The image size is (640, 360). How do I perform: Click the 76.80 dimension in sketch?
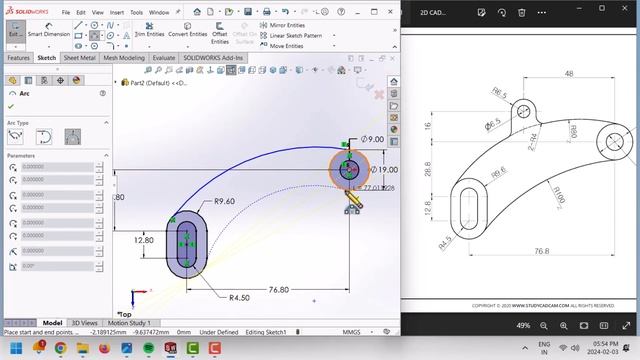tap(279, 290)
